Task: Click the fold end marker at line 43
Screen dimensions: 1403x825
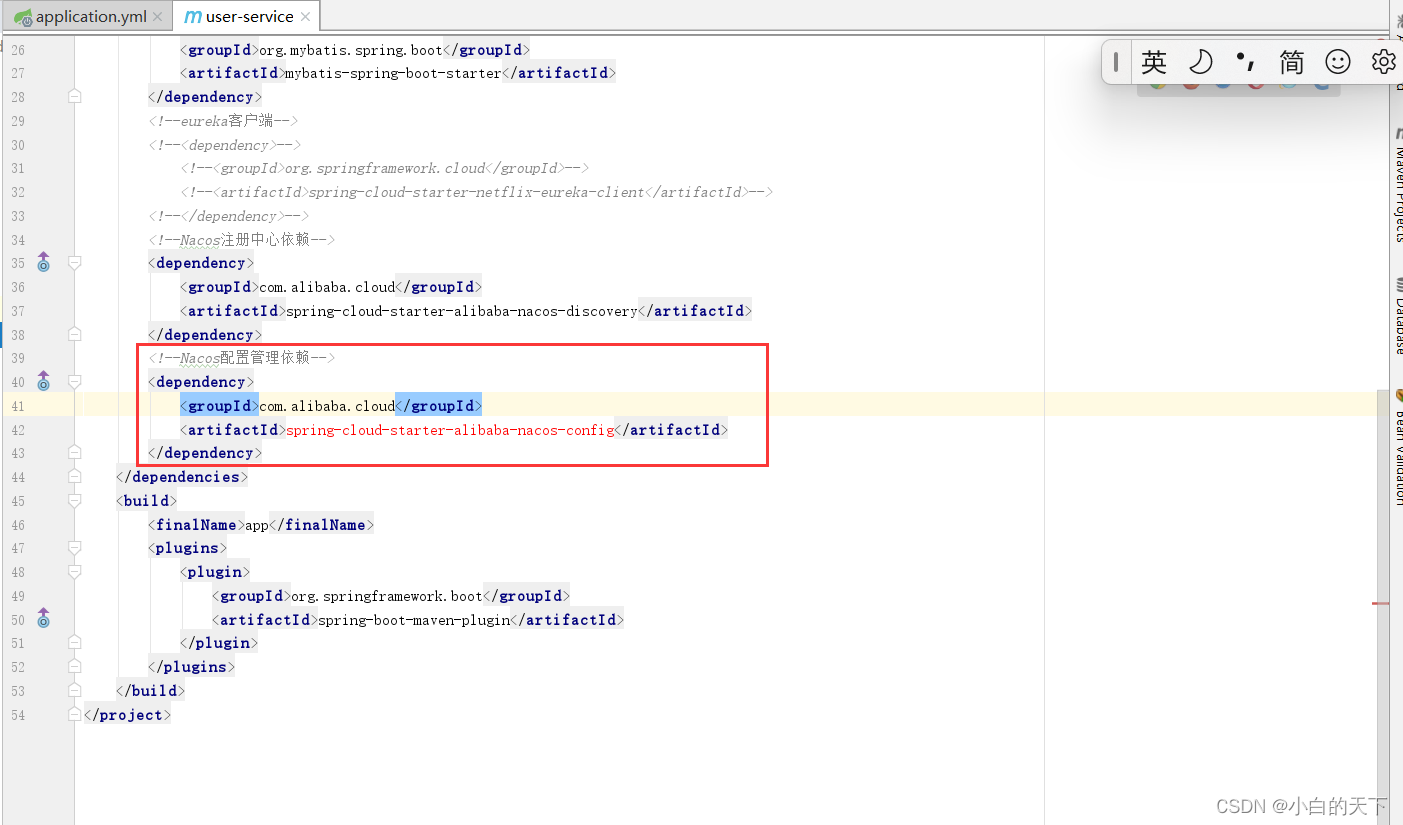Action: (74, 453)
